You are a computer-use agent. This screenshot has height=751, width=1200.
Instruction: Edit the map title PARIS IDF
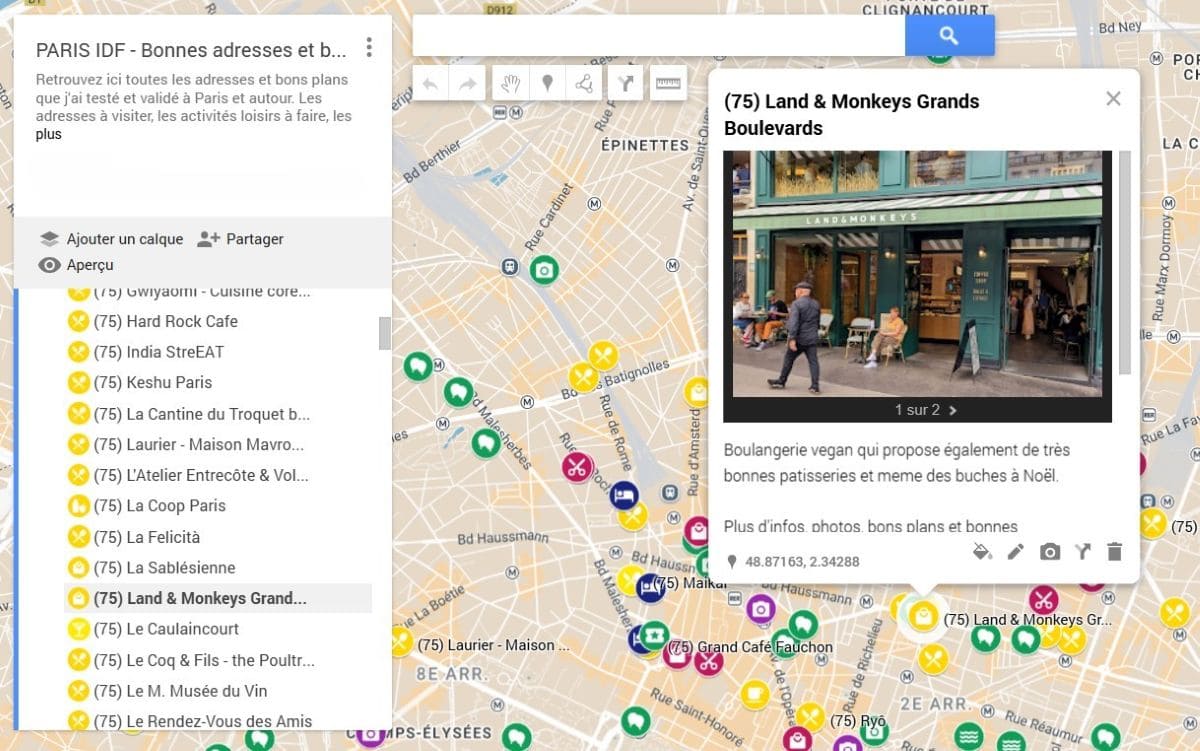[x=191, y=50]
